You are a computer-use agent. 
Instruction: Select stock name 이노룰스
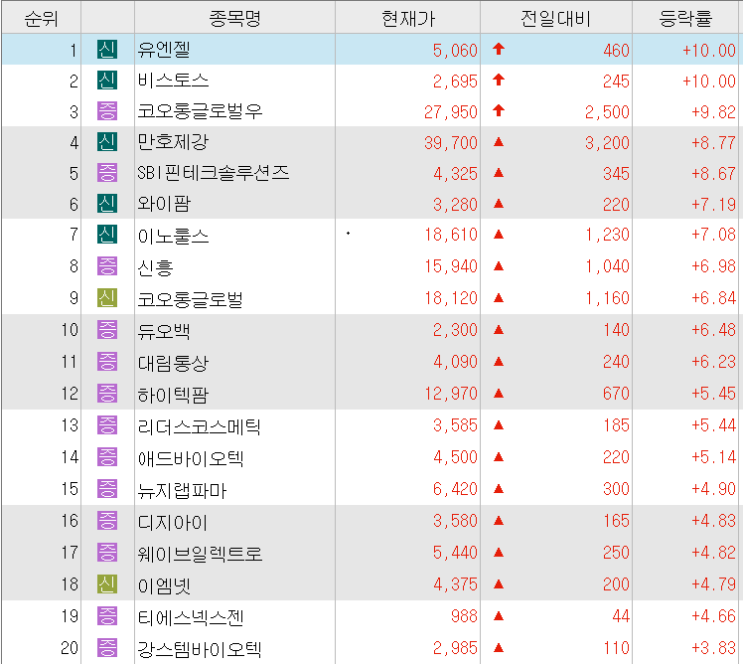point(173,235)
